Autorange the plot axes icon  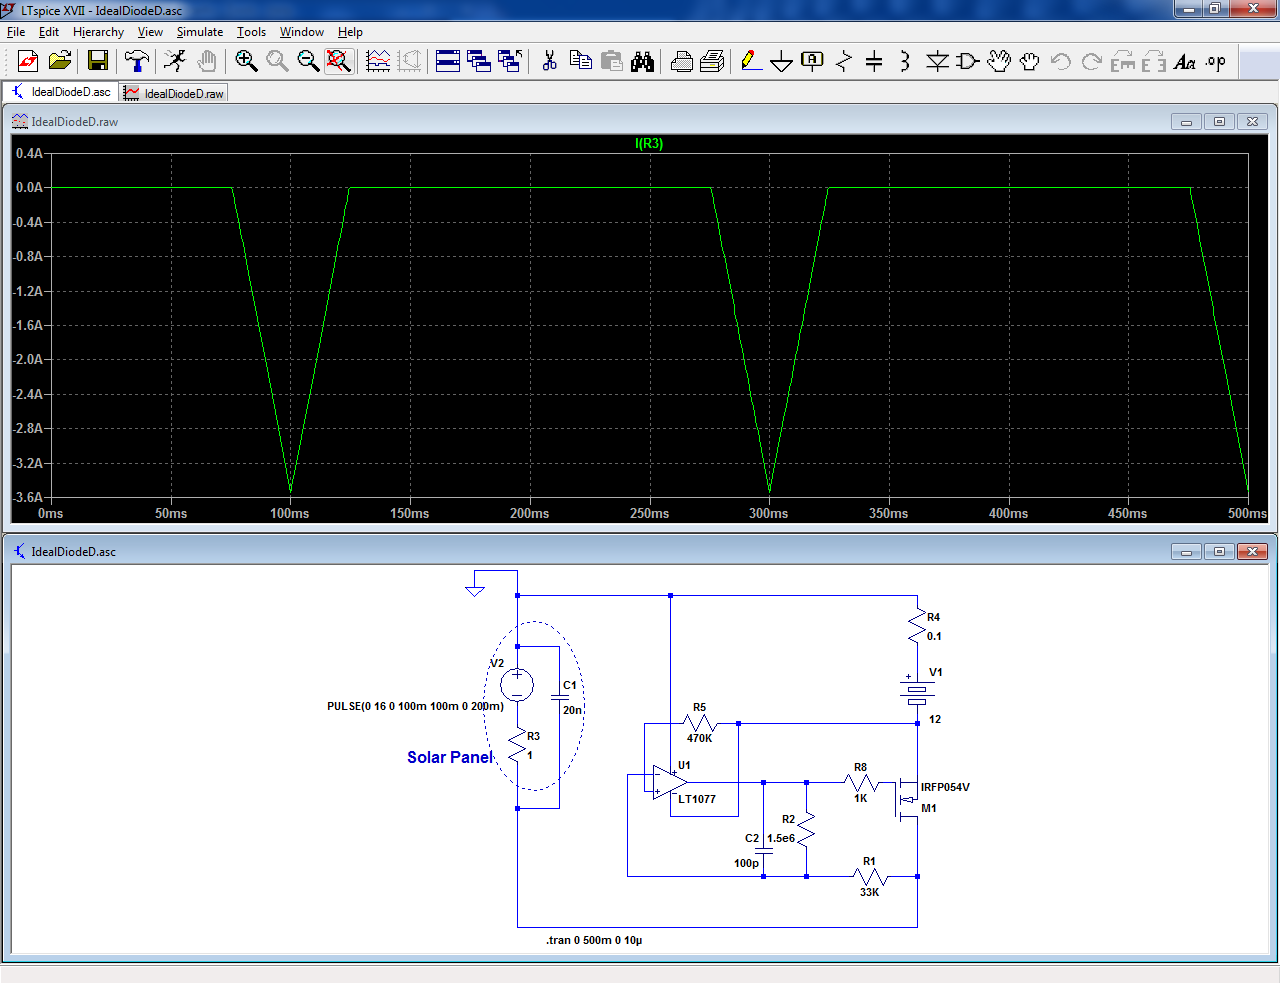[x=378, y=62]
